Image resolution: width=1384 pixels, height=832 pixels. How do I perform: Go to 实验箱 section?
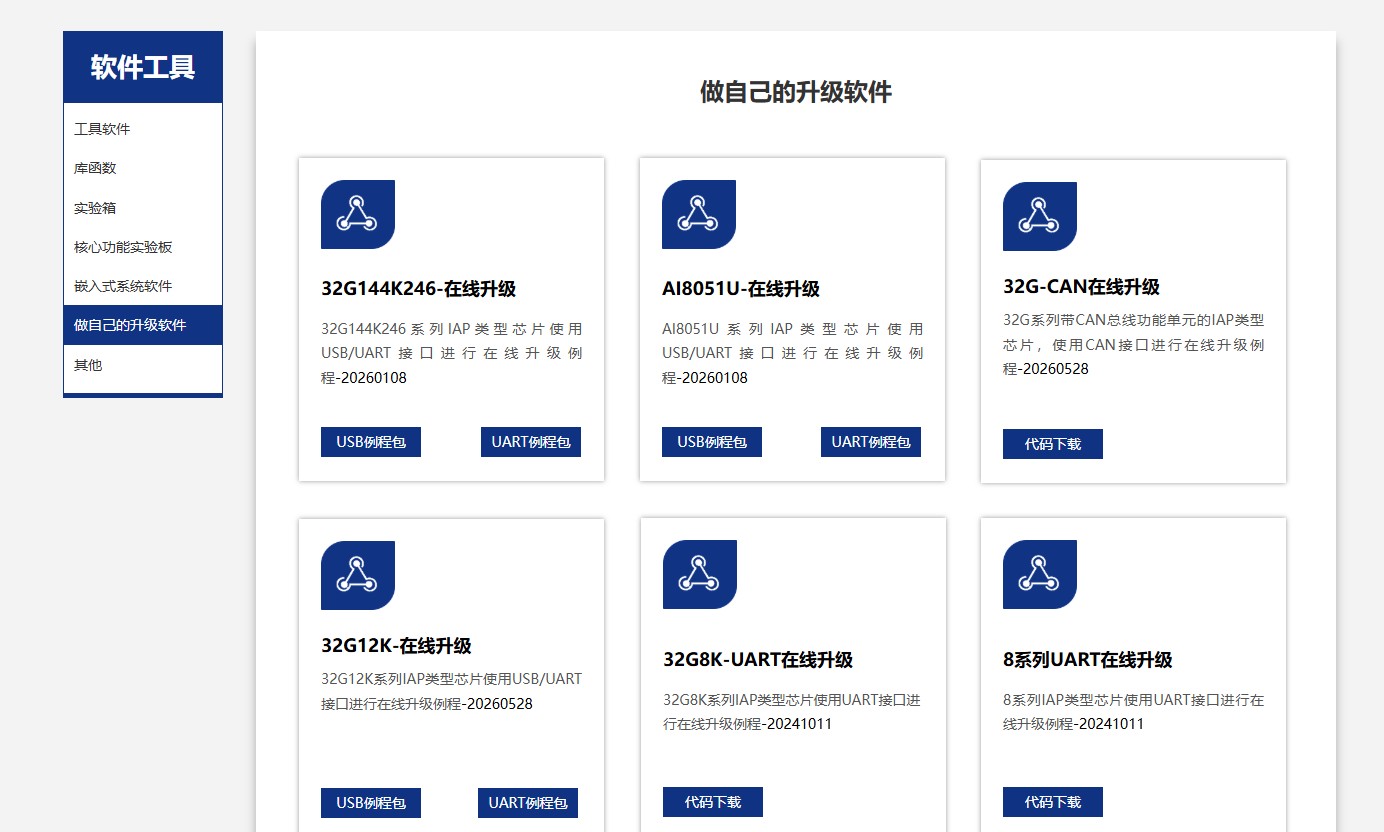(x=142, y=208)
